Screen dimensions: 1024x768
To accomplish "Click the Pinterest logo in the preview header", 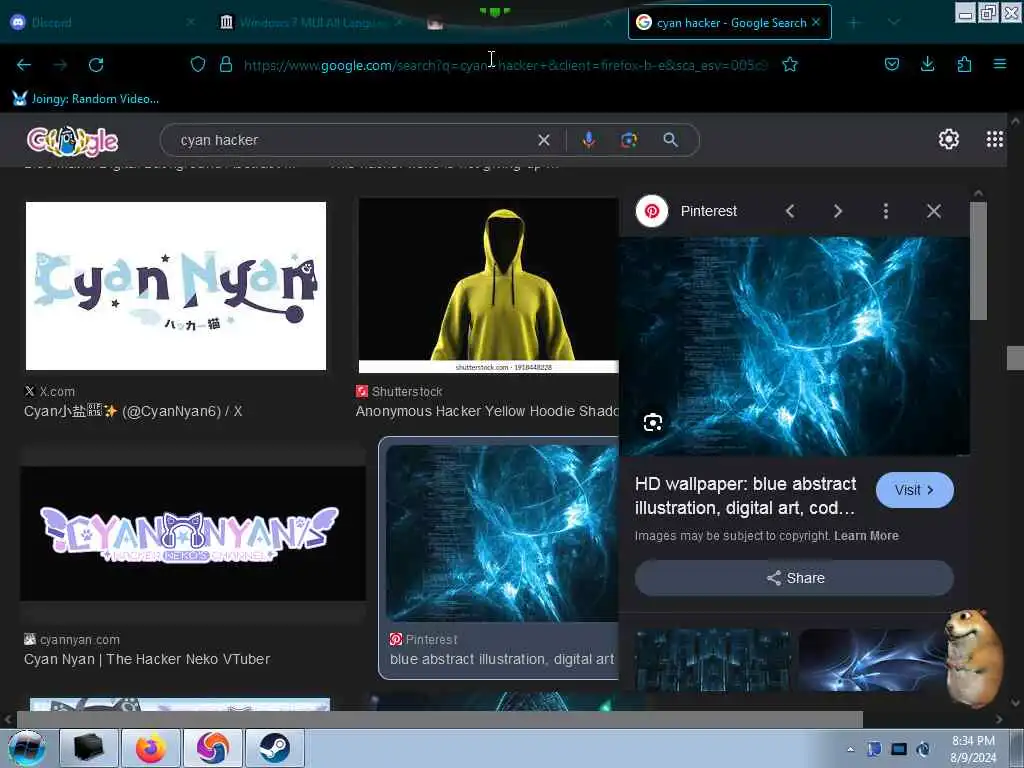I will tap(652, 211).
